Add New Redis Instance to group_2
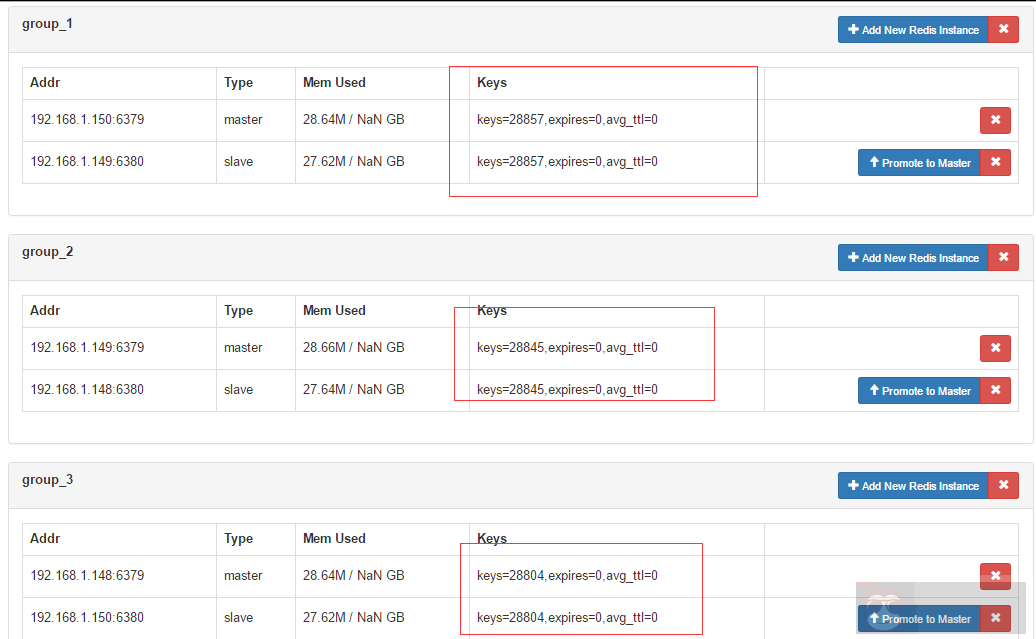 tap(913, 258)
